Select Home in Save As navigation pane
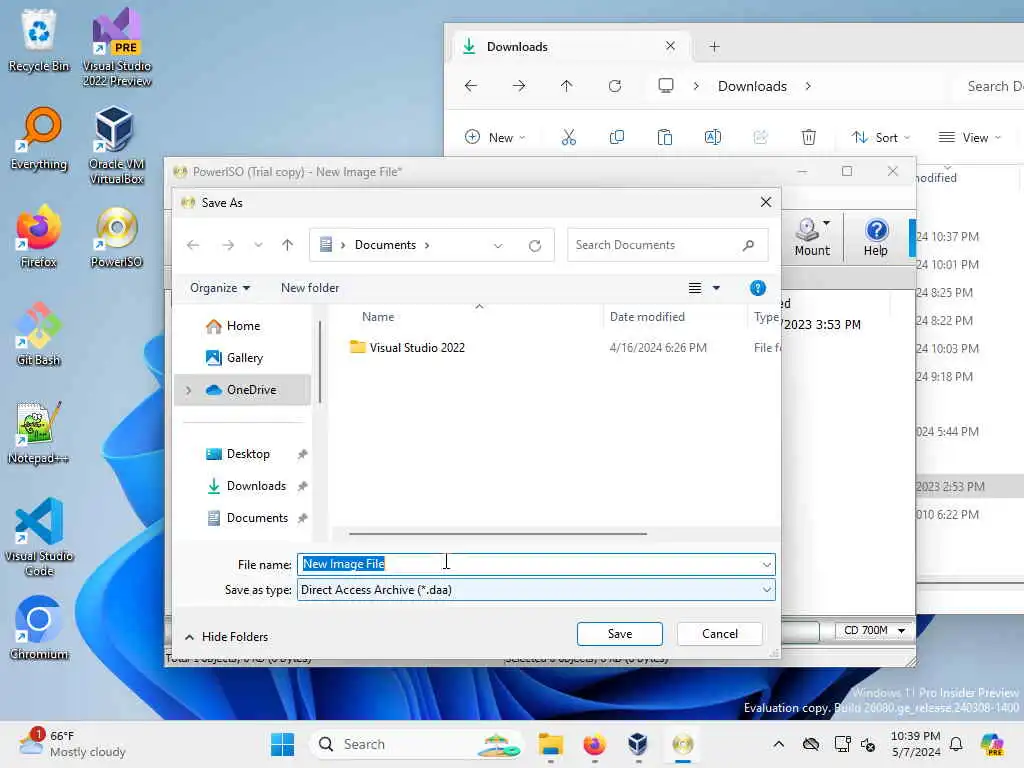1024x768 pixels. [242, 326]
